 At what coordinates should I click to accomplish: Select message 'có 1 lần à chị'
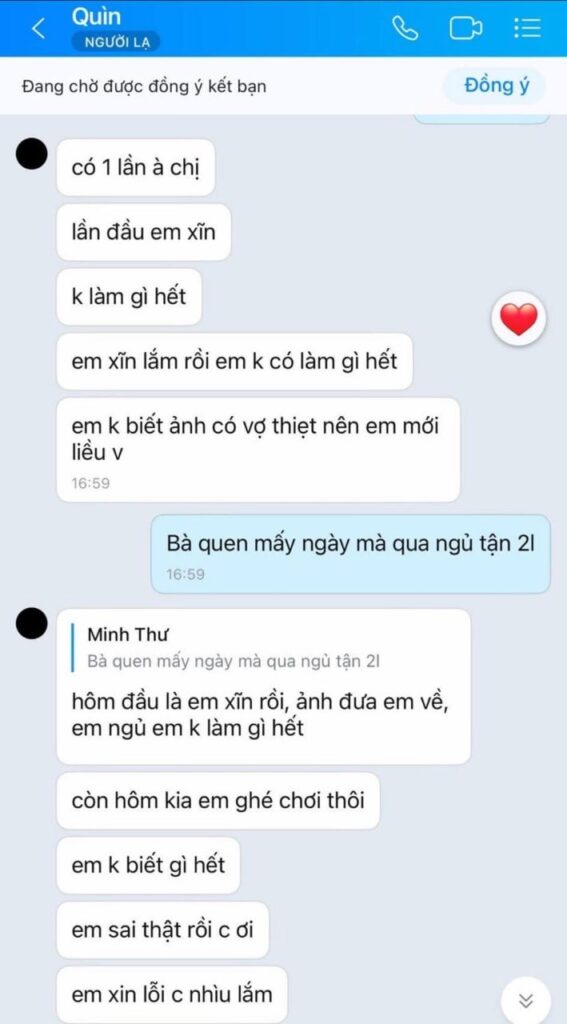pyautogui.click(x=135, y=167)
